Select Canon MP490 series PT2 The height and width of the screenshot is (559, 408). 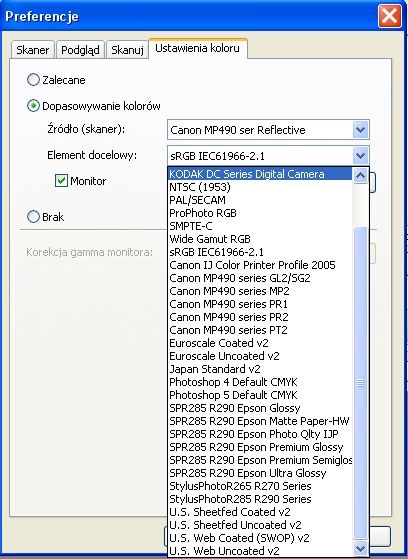[260, 330]
